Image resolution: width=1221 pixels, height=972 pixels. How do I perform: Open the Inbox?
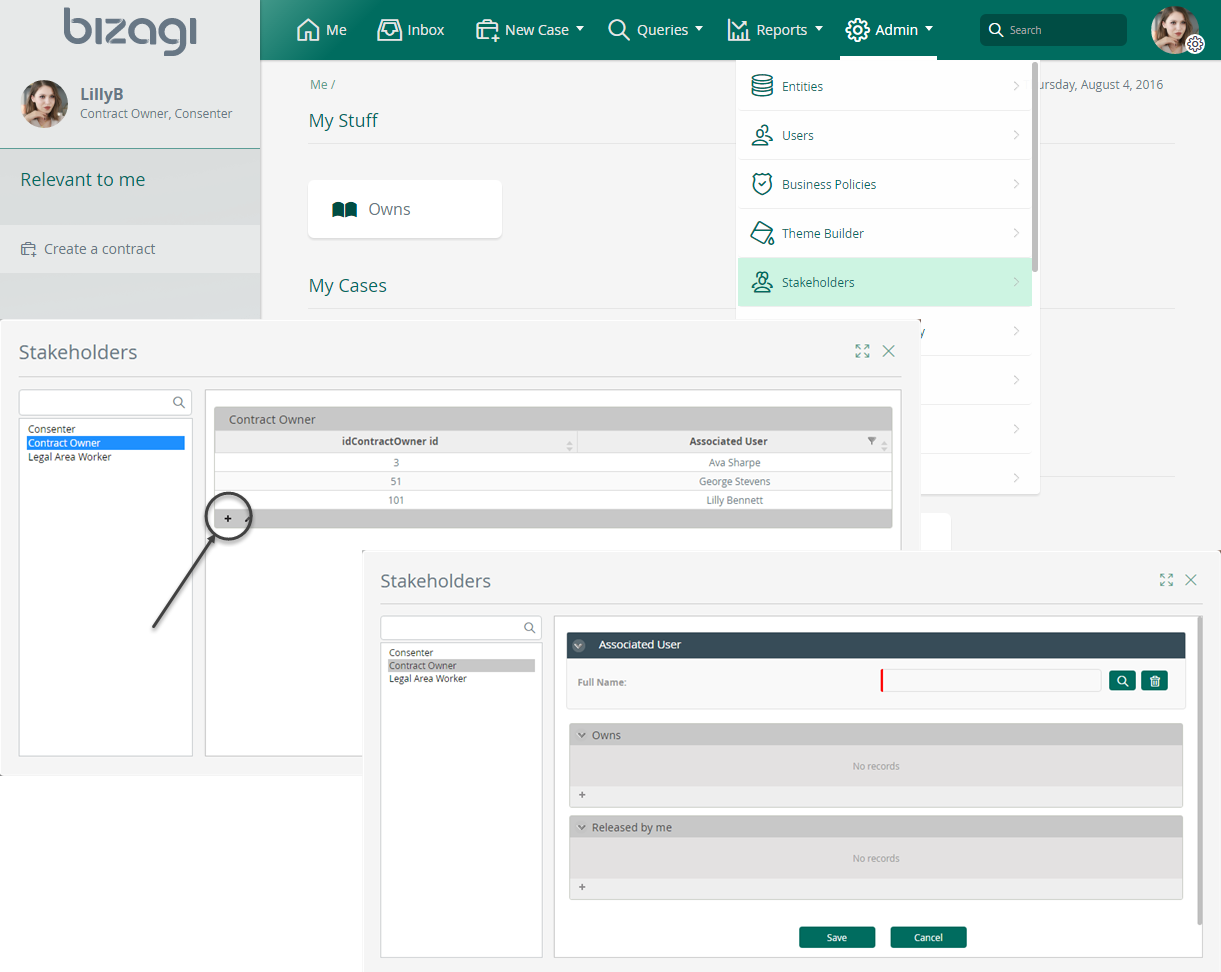tap(410, 30)
